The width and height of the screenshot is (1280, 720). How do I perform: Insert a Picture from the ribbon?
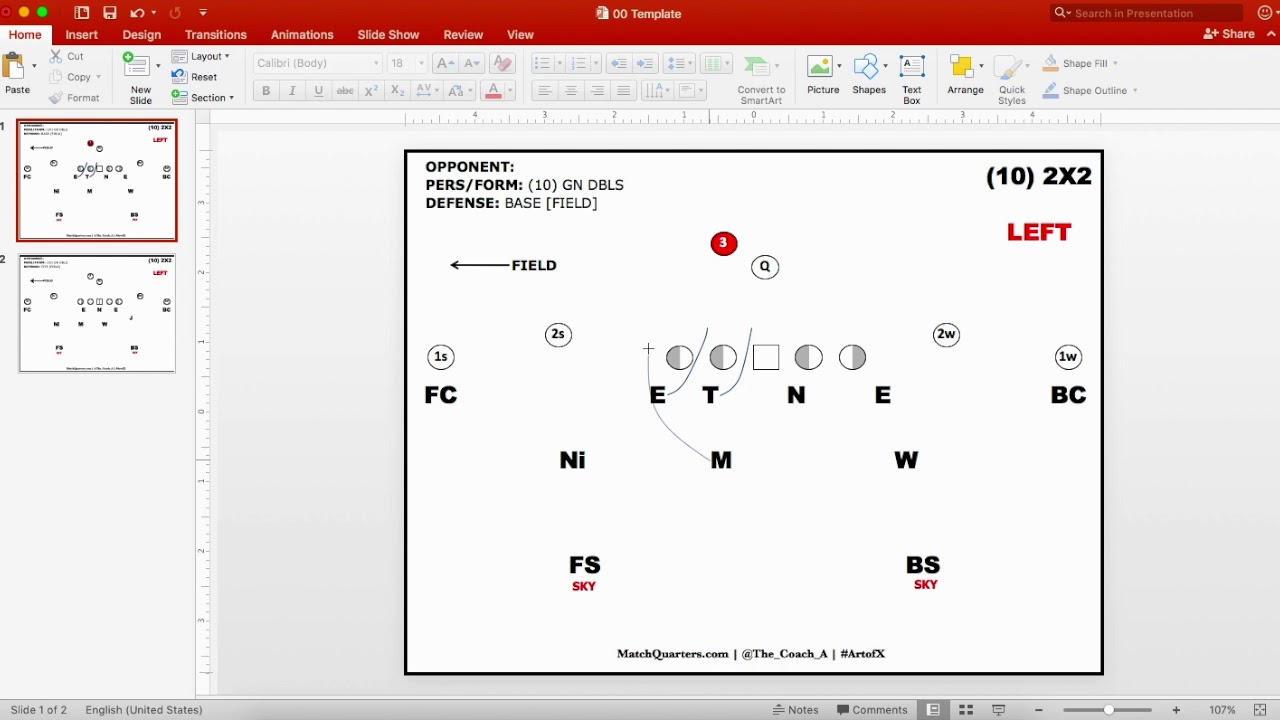pyautogui.click(x=823, y=75)
